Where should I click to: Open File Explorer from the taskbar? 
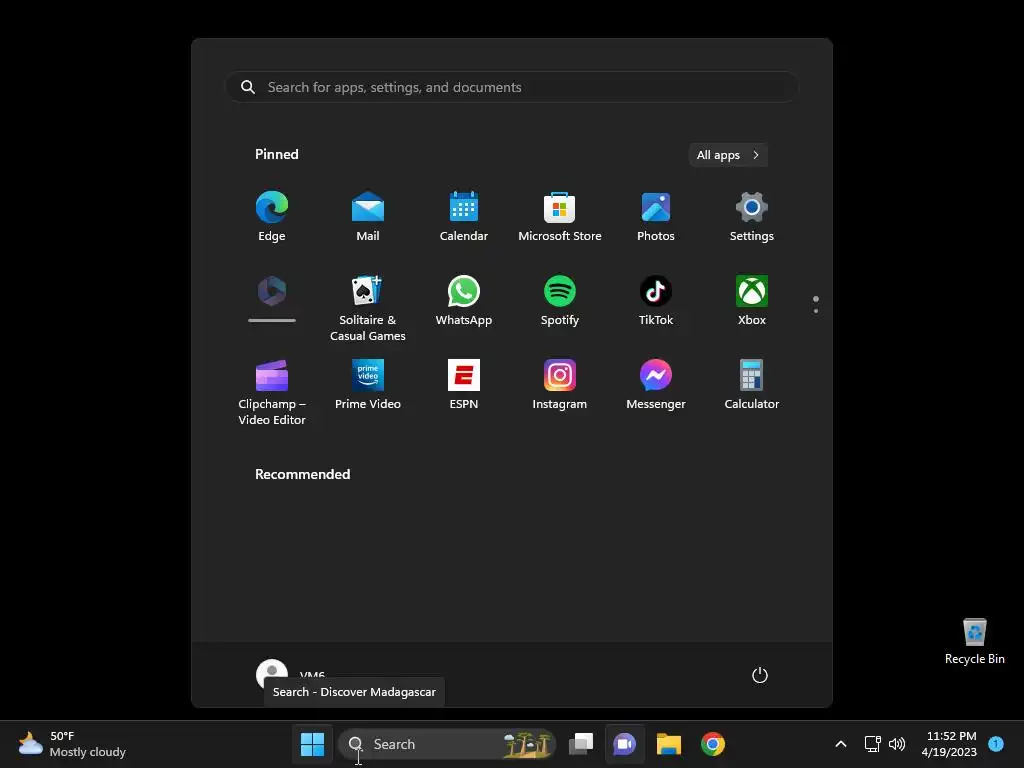click(x=669, y=744)
